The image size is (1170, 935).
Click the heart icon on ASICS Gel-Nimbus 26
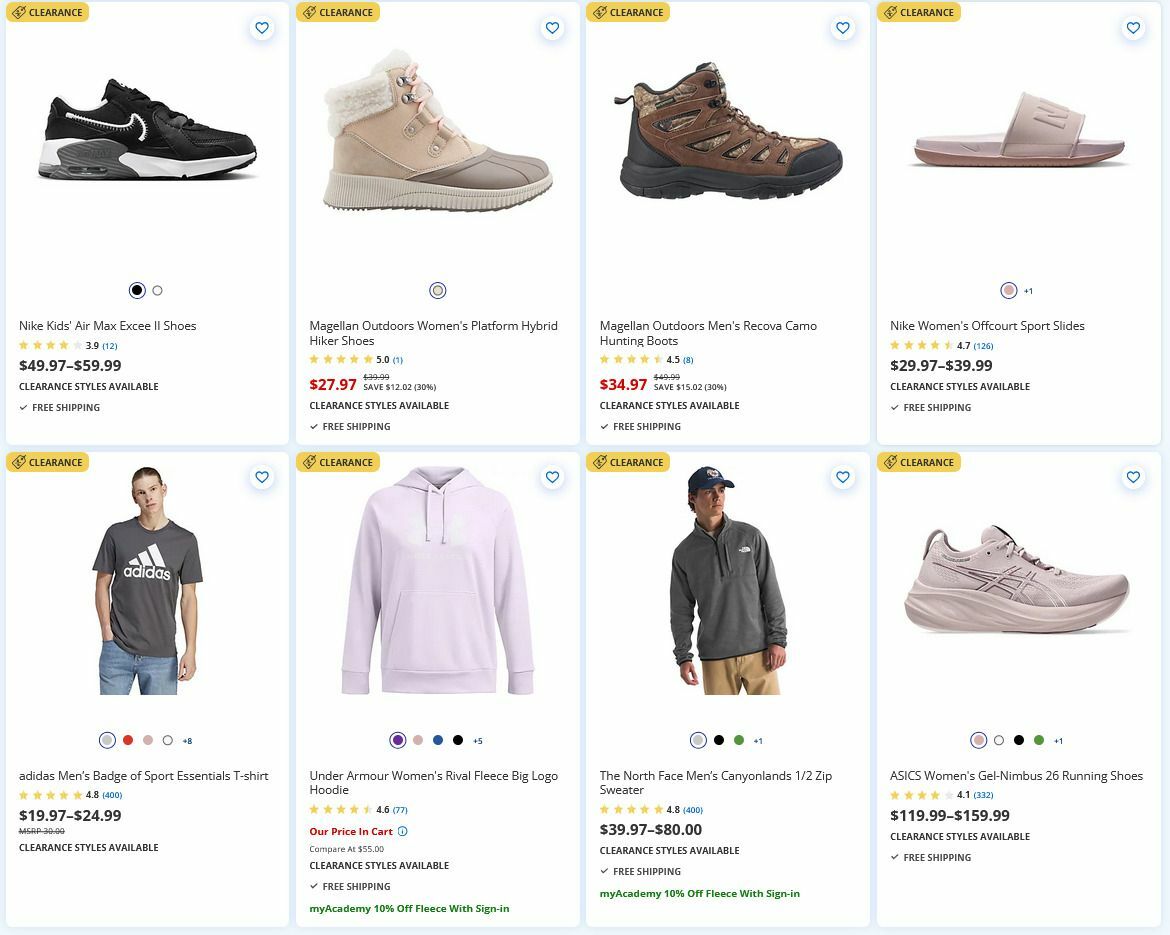pyautogui.click(x=1133, y=477)
